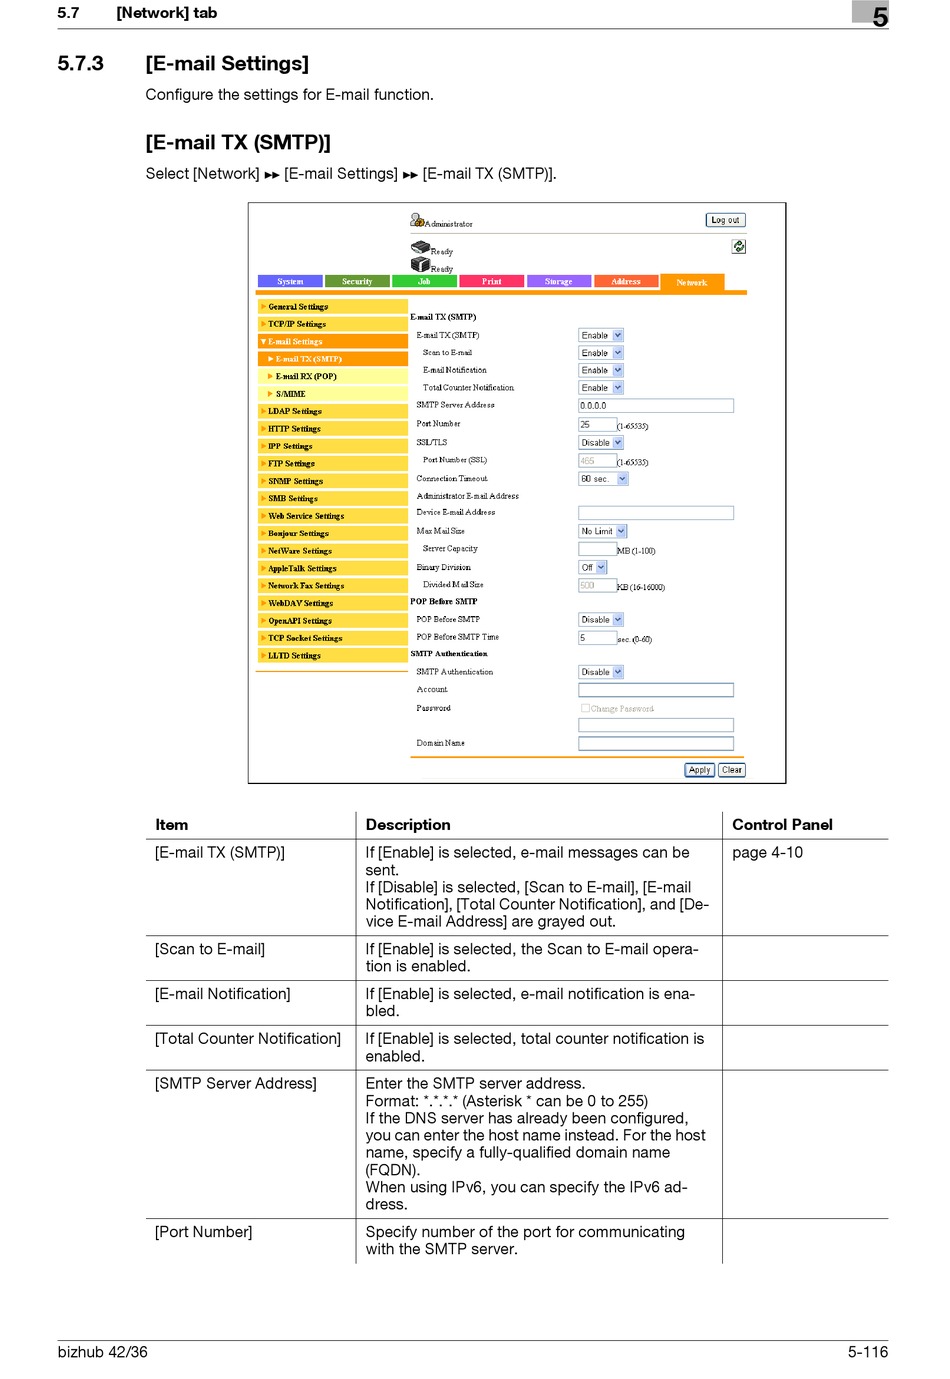The image size is (950, 1379).
Task: Click the '[Port Number]' table item
Action: [204, 1232]
